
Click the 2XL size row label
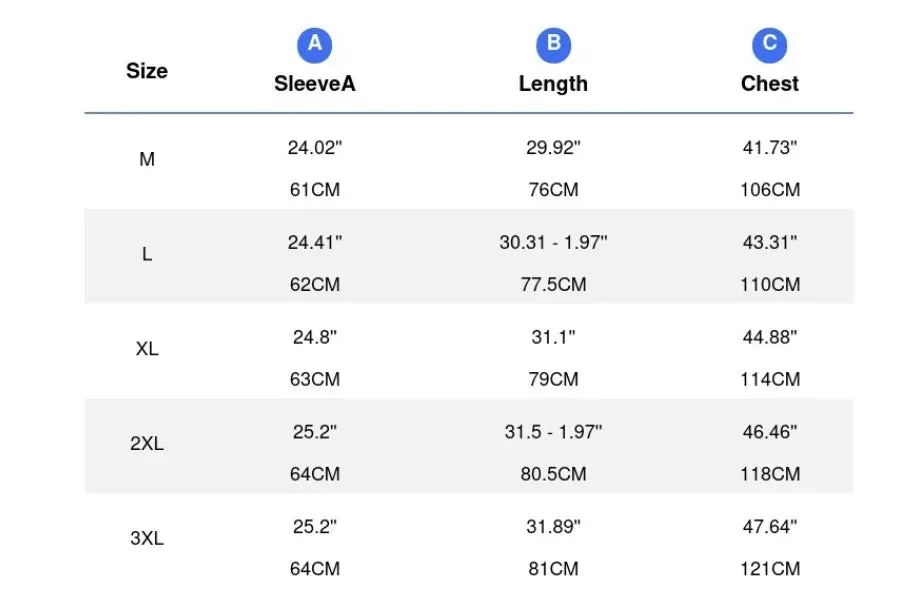[147, 443]
